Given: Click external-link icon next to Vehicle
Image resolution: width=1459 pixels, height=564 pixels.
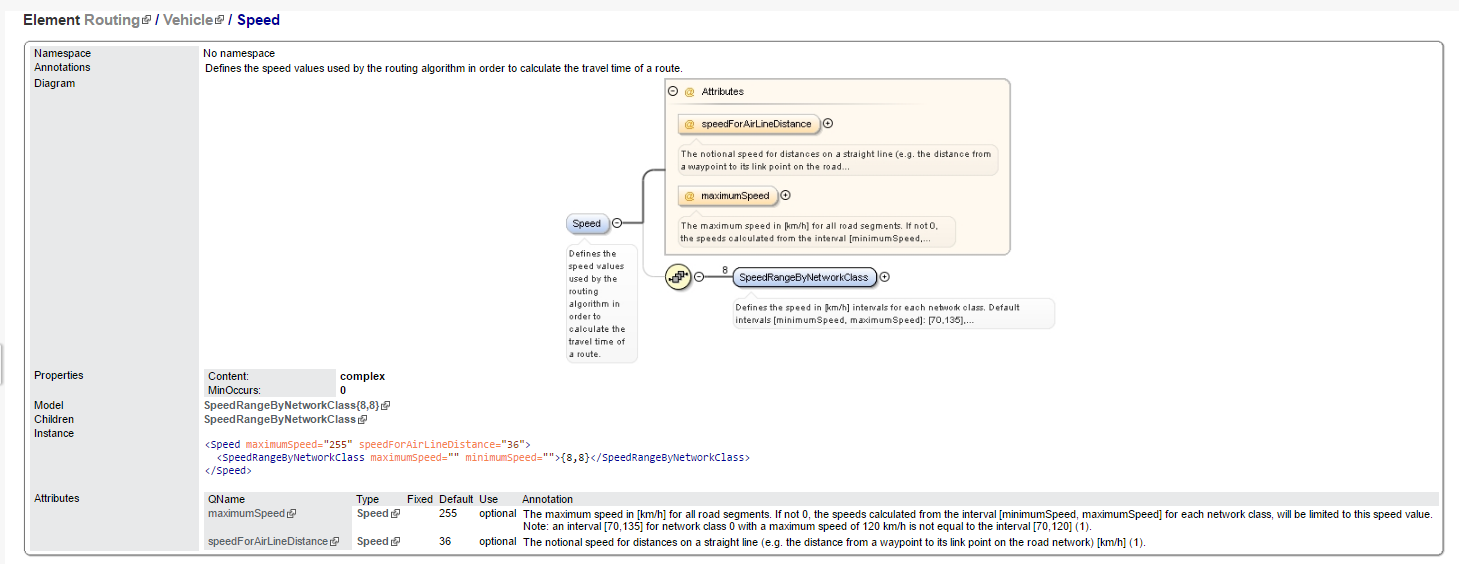Looking at the screenshot, I should click(220, 21).
